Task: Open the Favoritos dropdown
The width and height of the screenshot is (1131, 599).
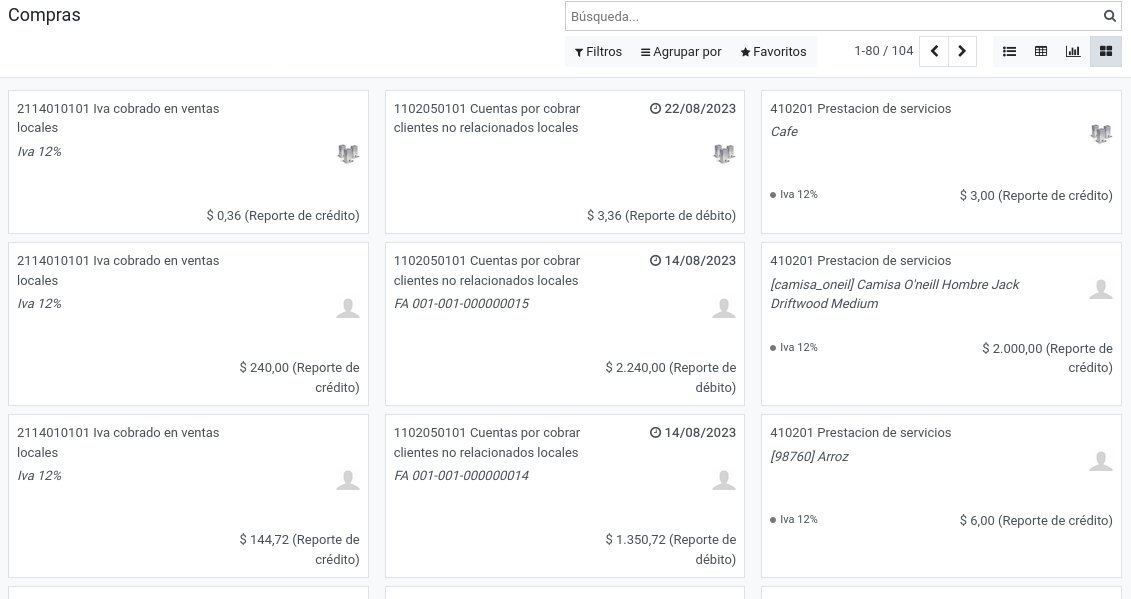Action: pos(773,52)
